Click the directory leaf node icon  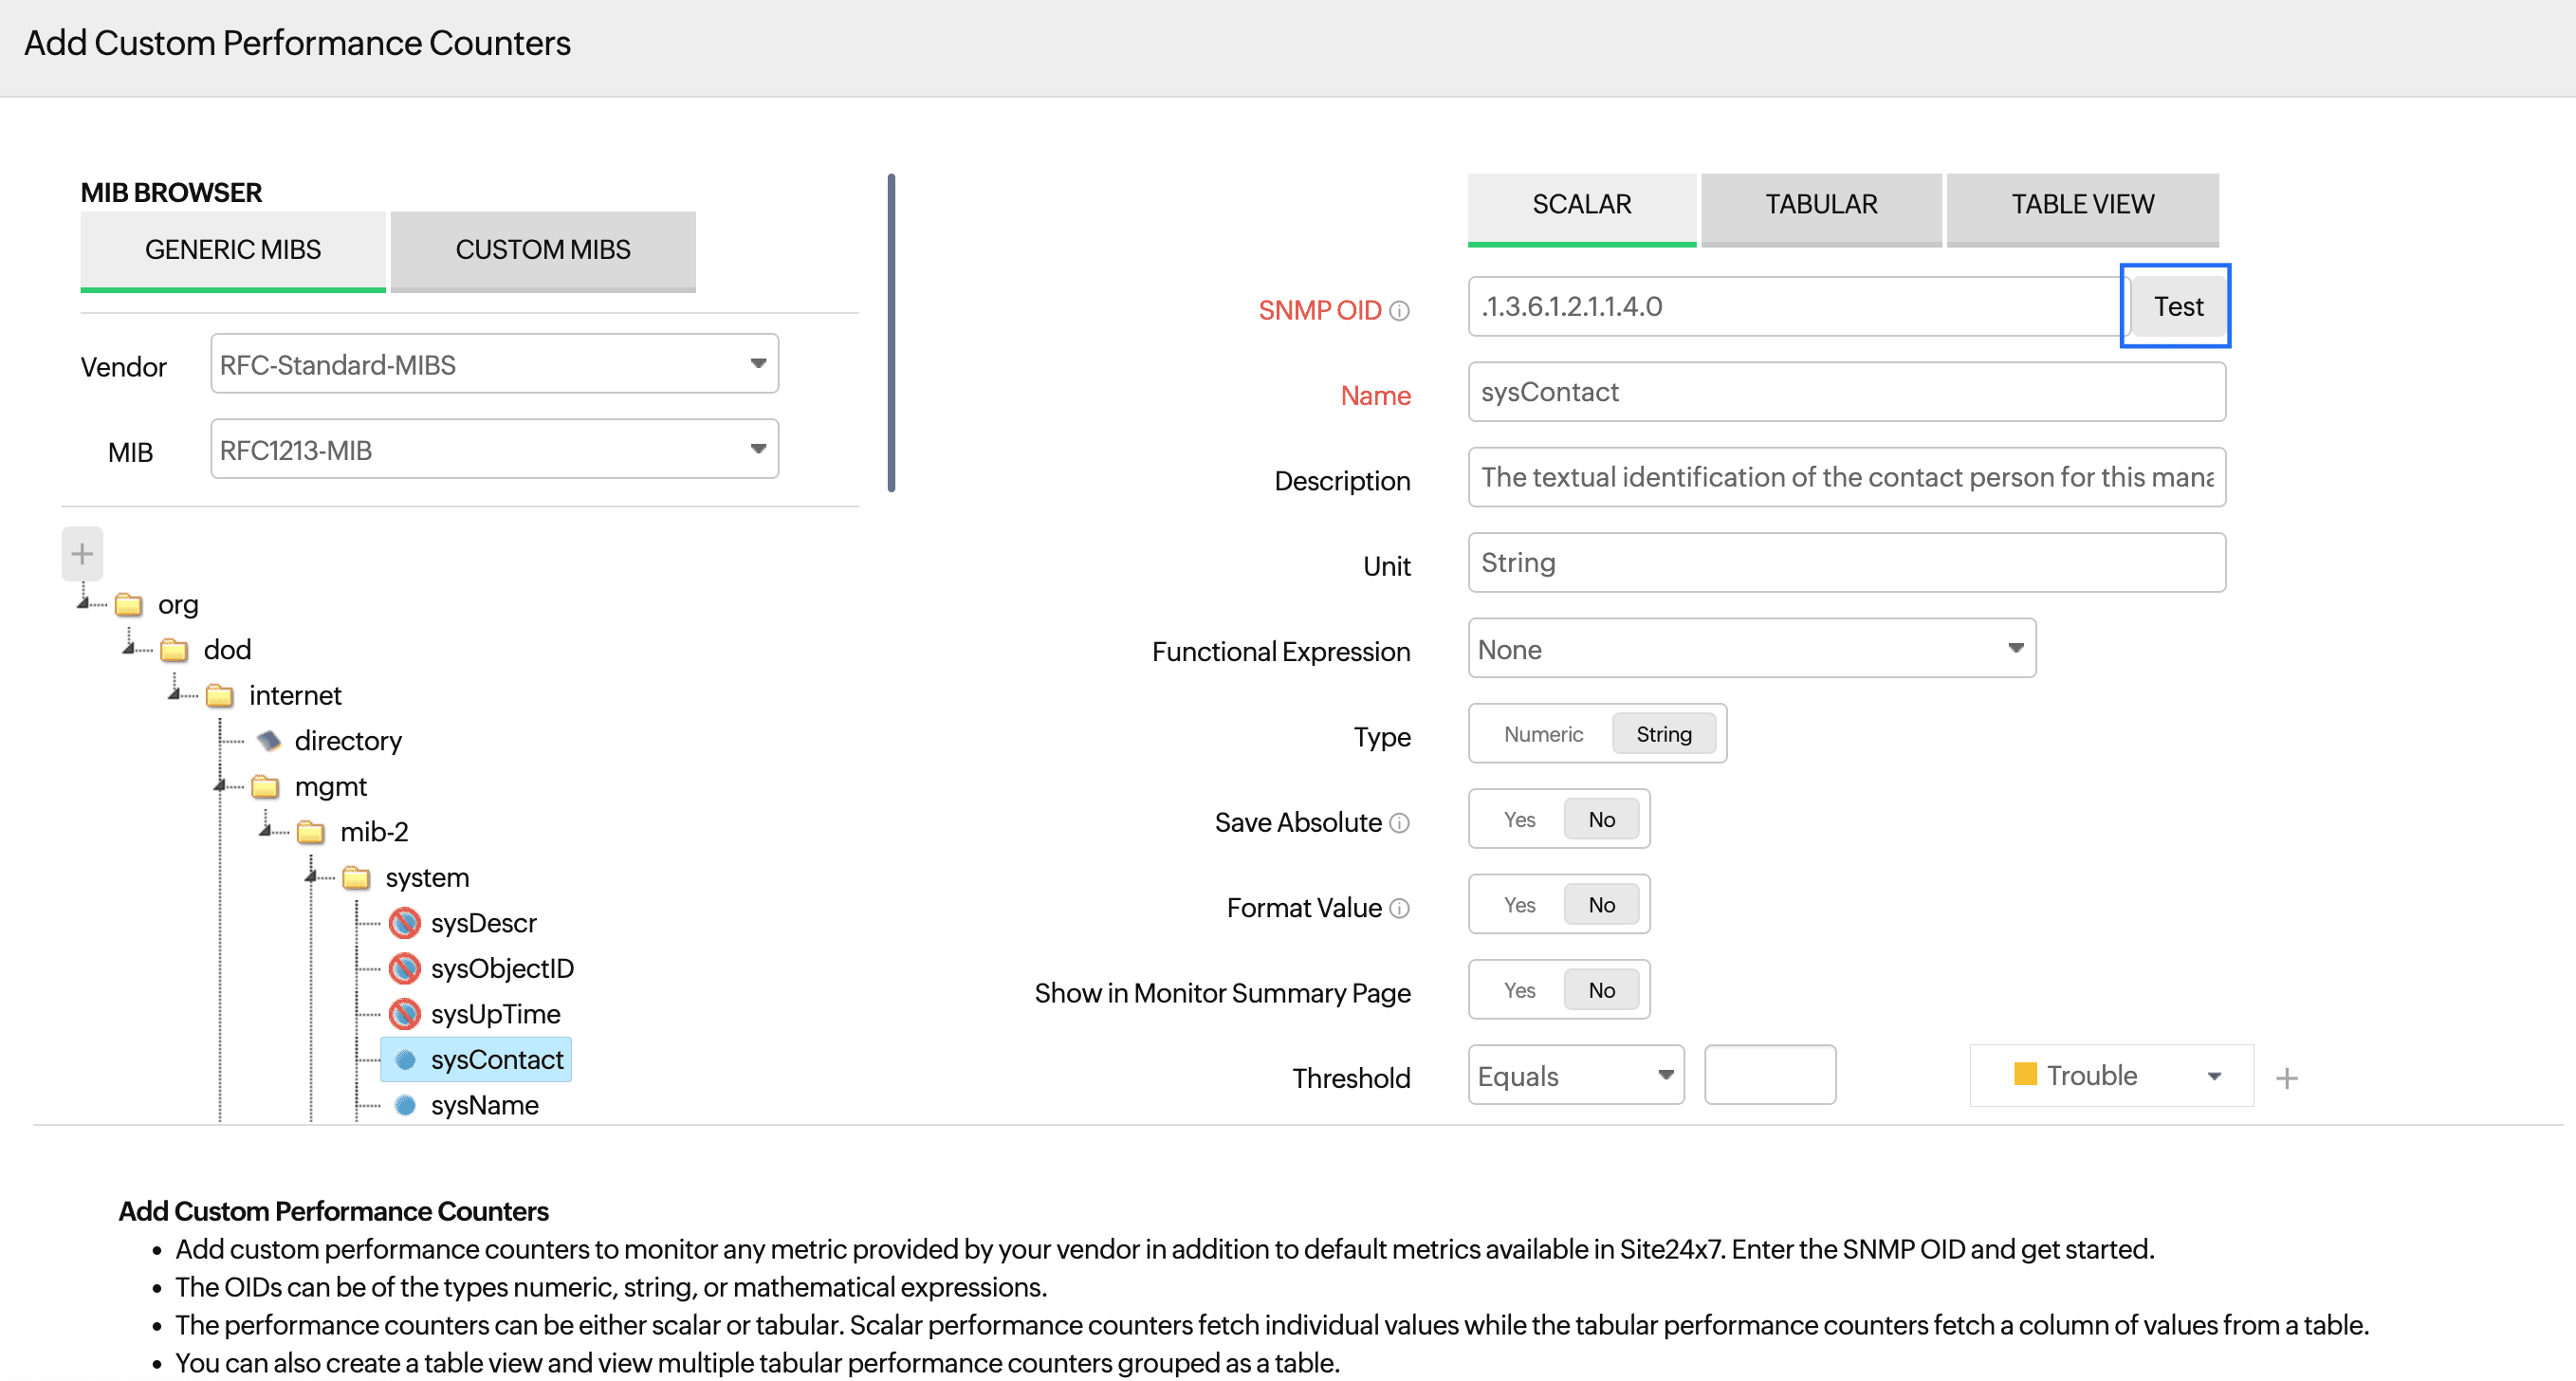268,741
